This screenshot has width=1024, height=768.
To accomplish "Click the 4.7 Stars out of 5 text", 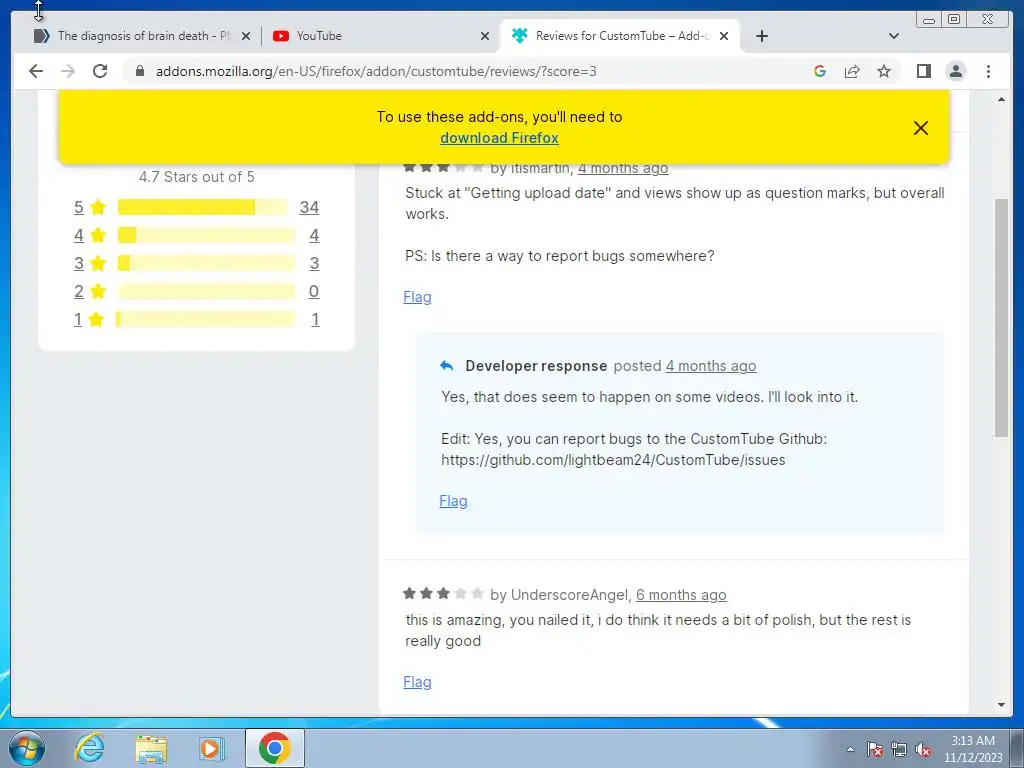I will pos(197,177).
